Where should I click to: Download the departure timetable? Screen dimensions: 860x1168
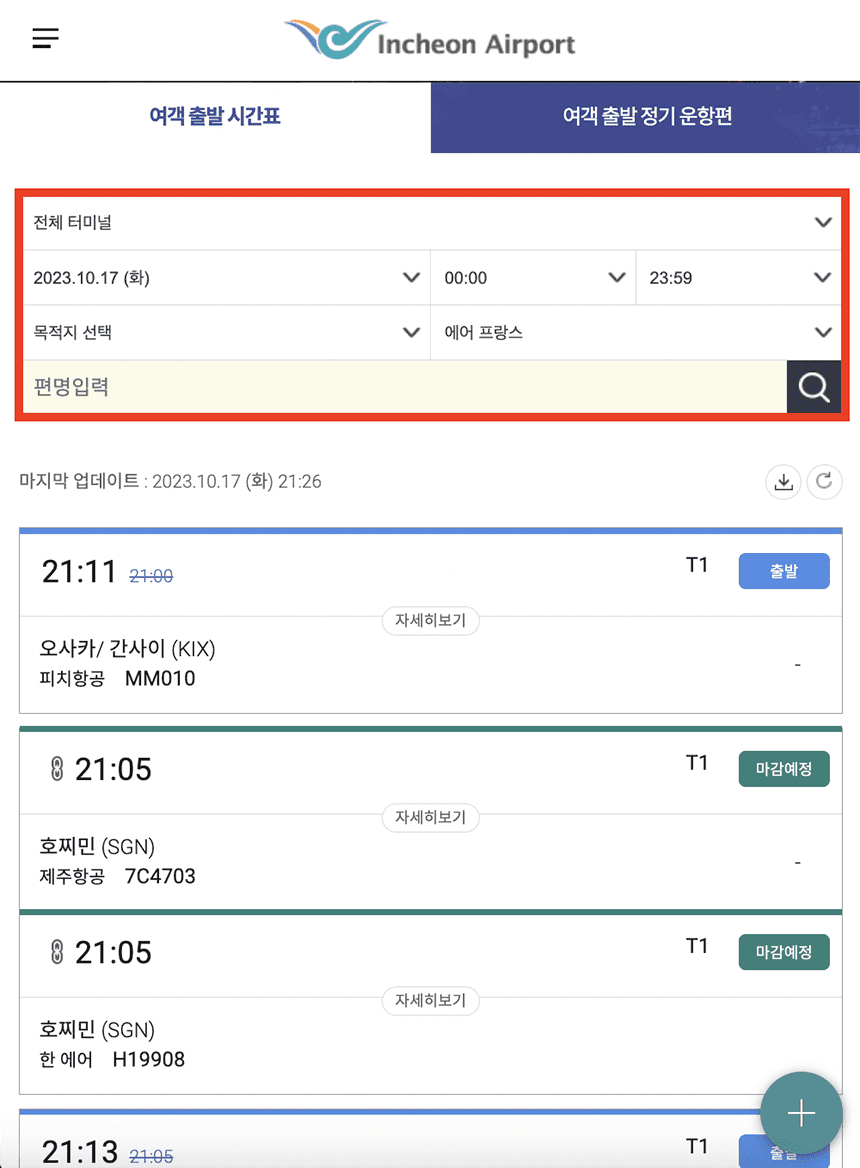pyautogui.click(x=783, y=482)
